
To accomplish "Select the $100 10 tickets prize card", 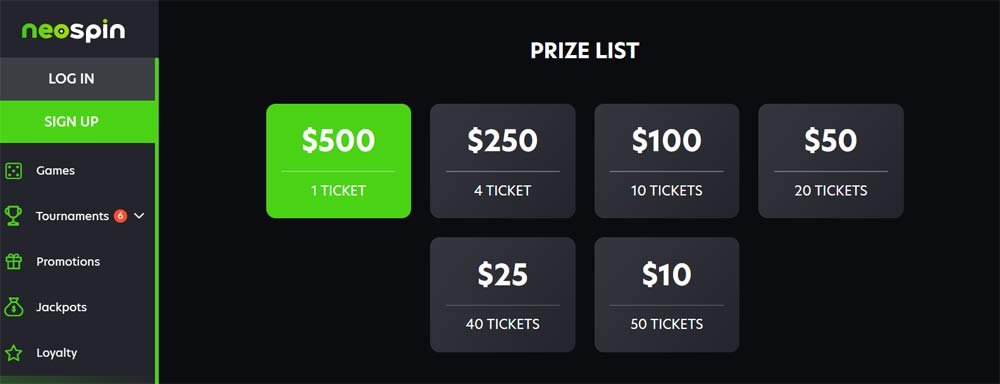I will point(666,161).
